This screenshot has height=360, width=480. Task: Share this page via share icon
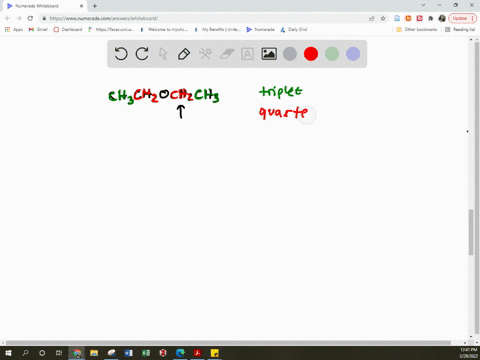[372, 18]
